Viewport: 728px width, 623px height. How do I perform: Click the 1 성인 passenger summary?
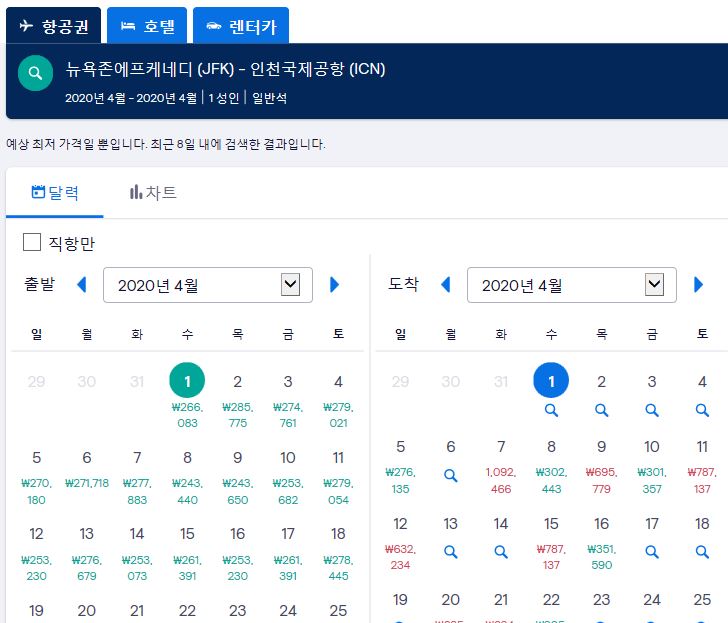[223, 98]
